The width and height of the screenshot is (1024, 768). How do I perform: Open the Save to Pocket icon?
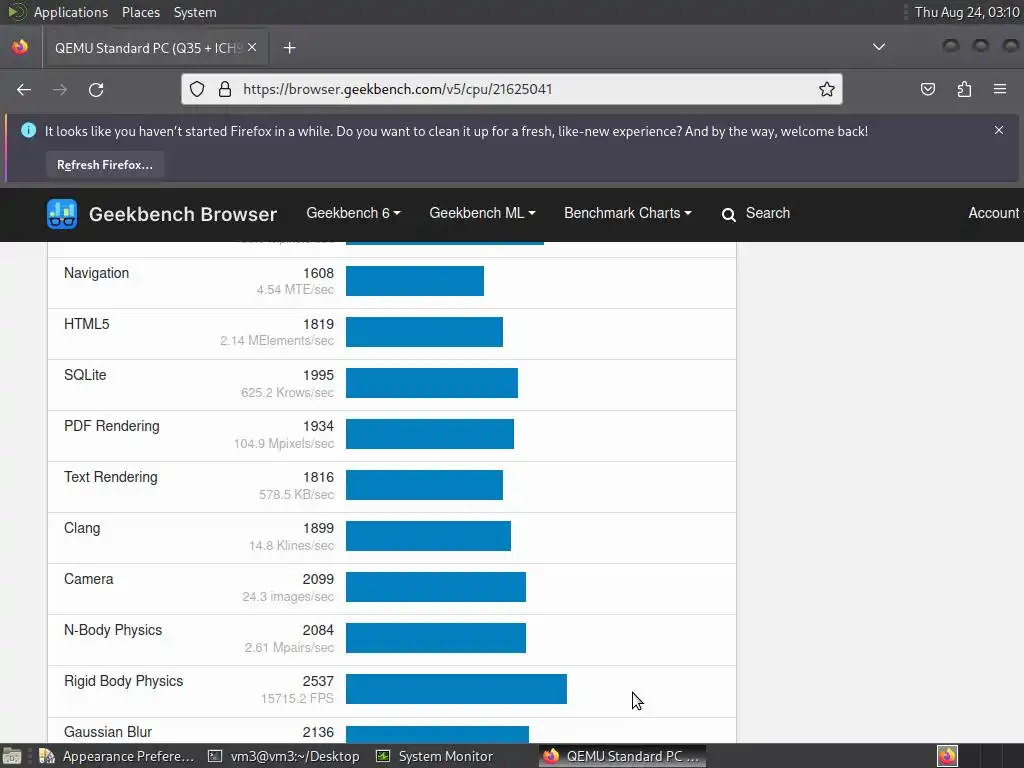click(927, 89)
